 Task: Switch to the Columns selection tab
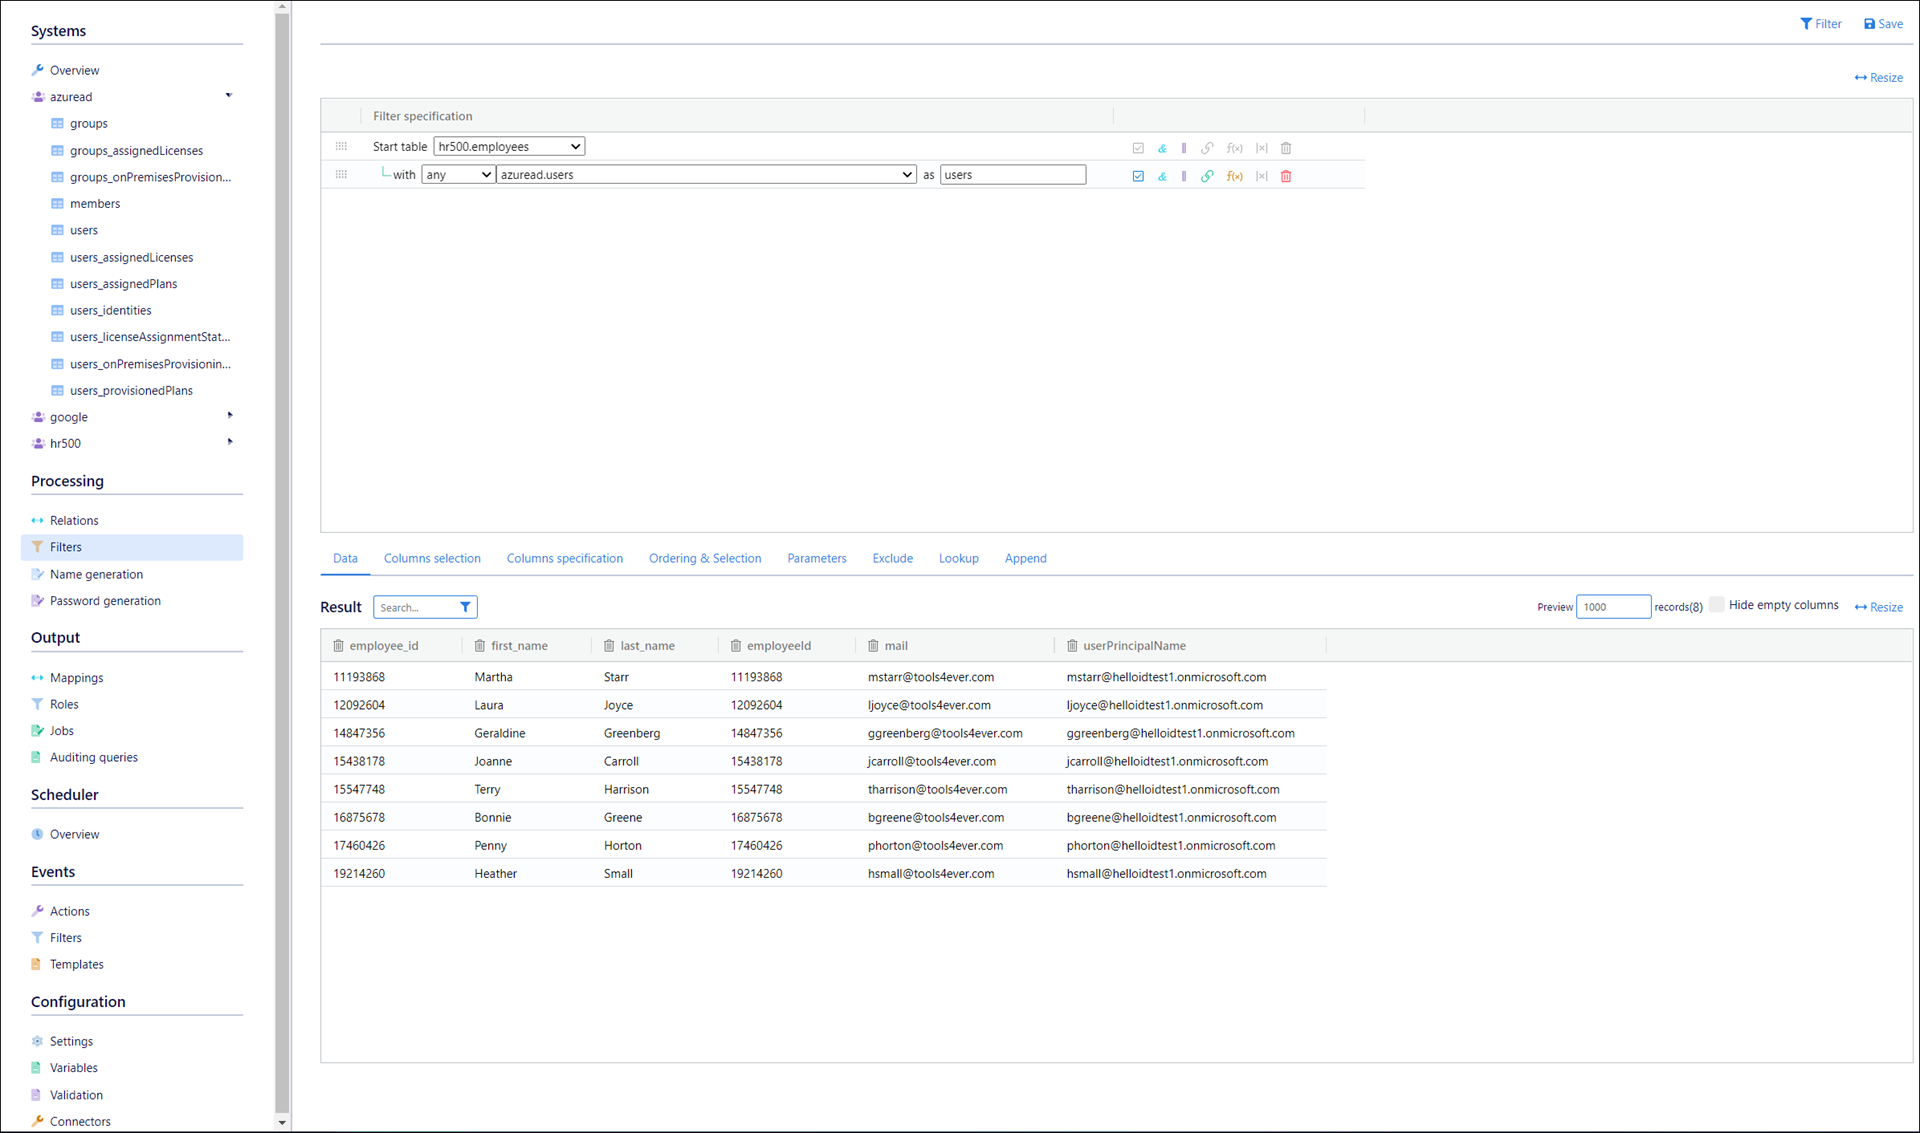(x=432, y=558)
